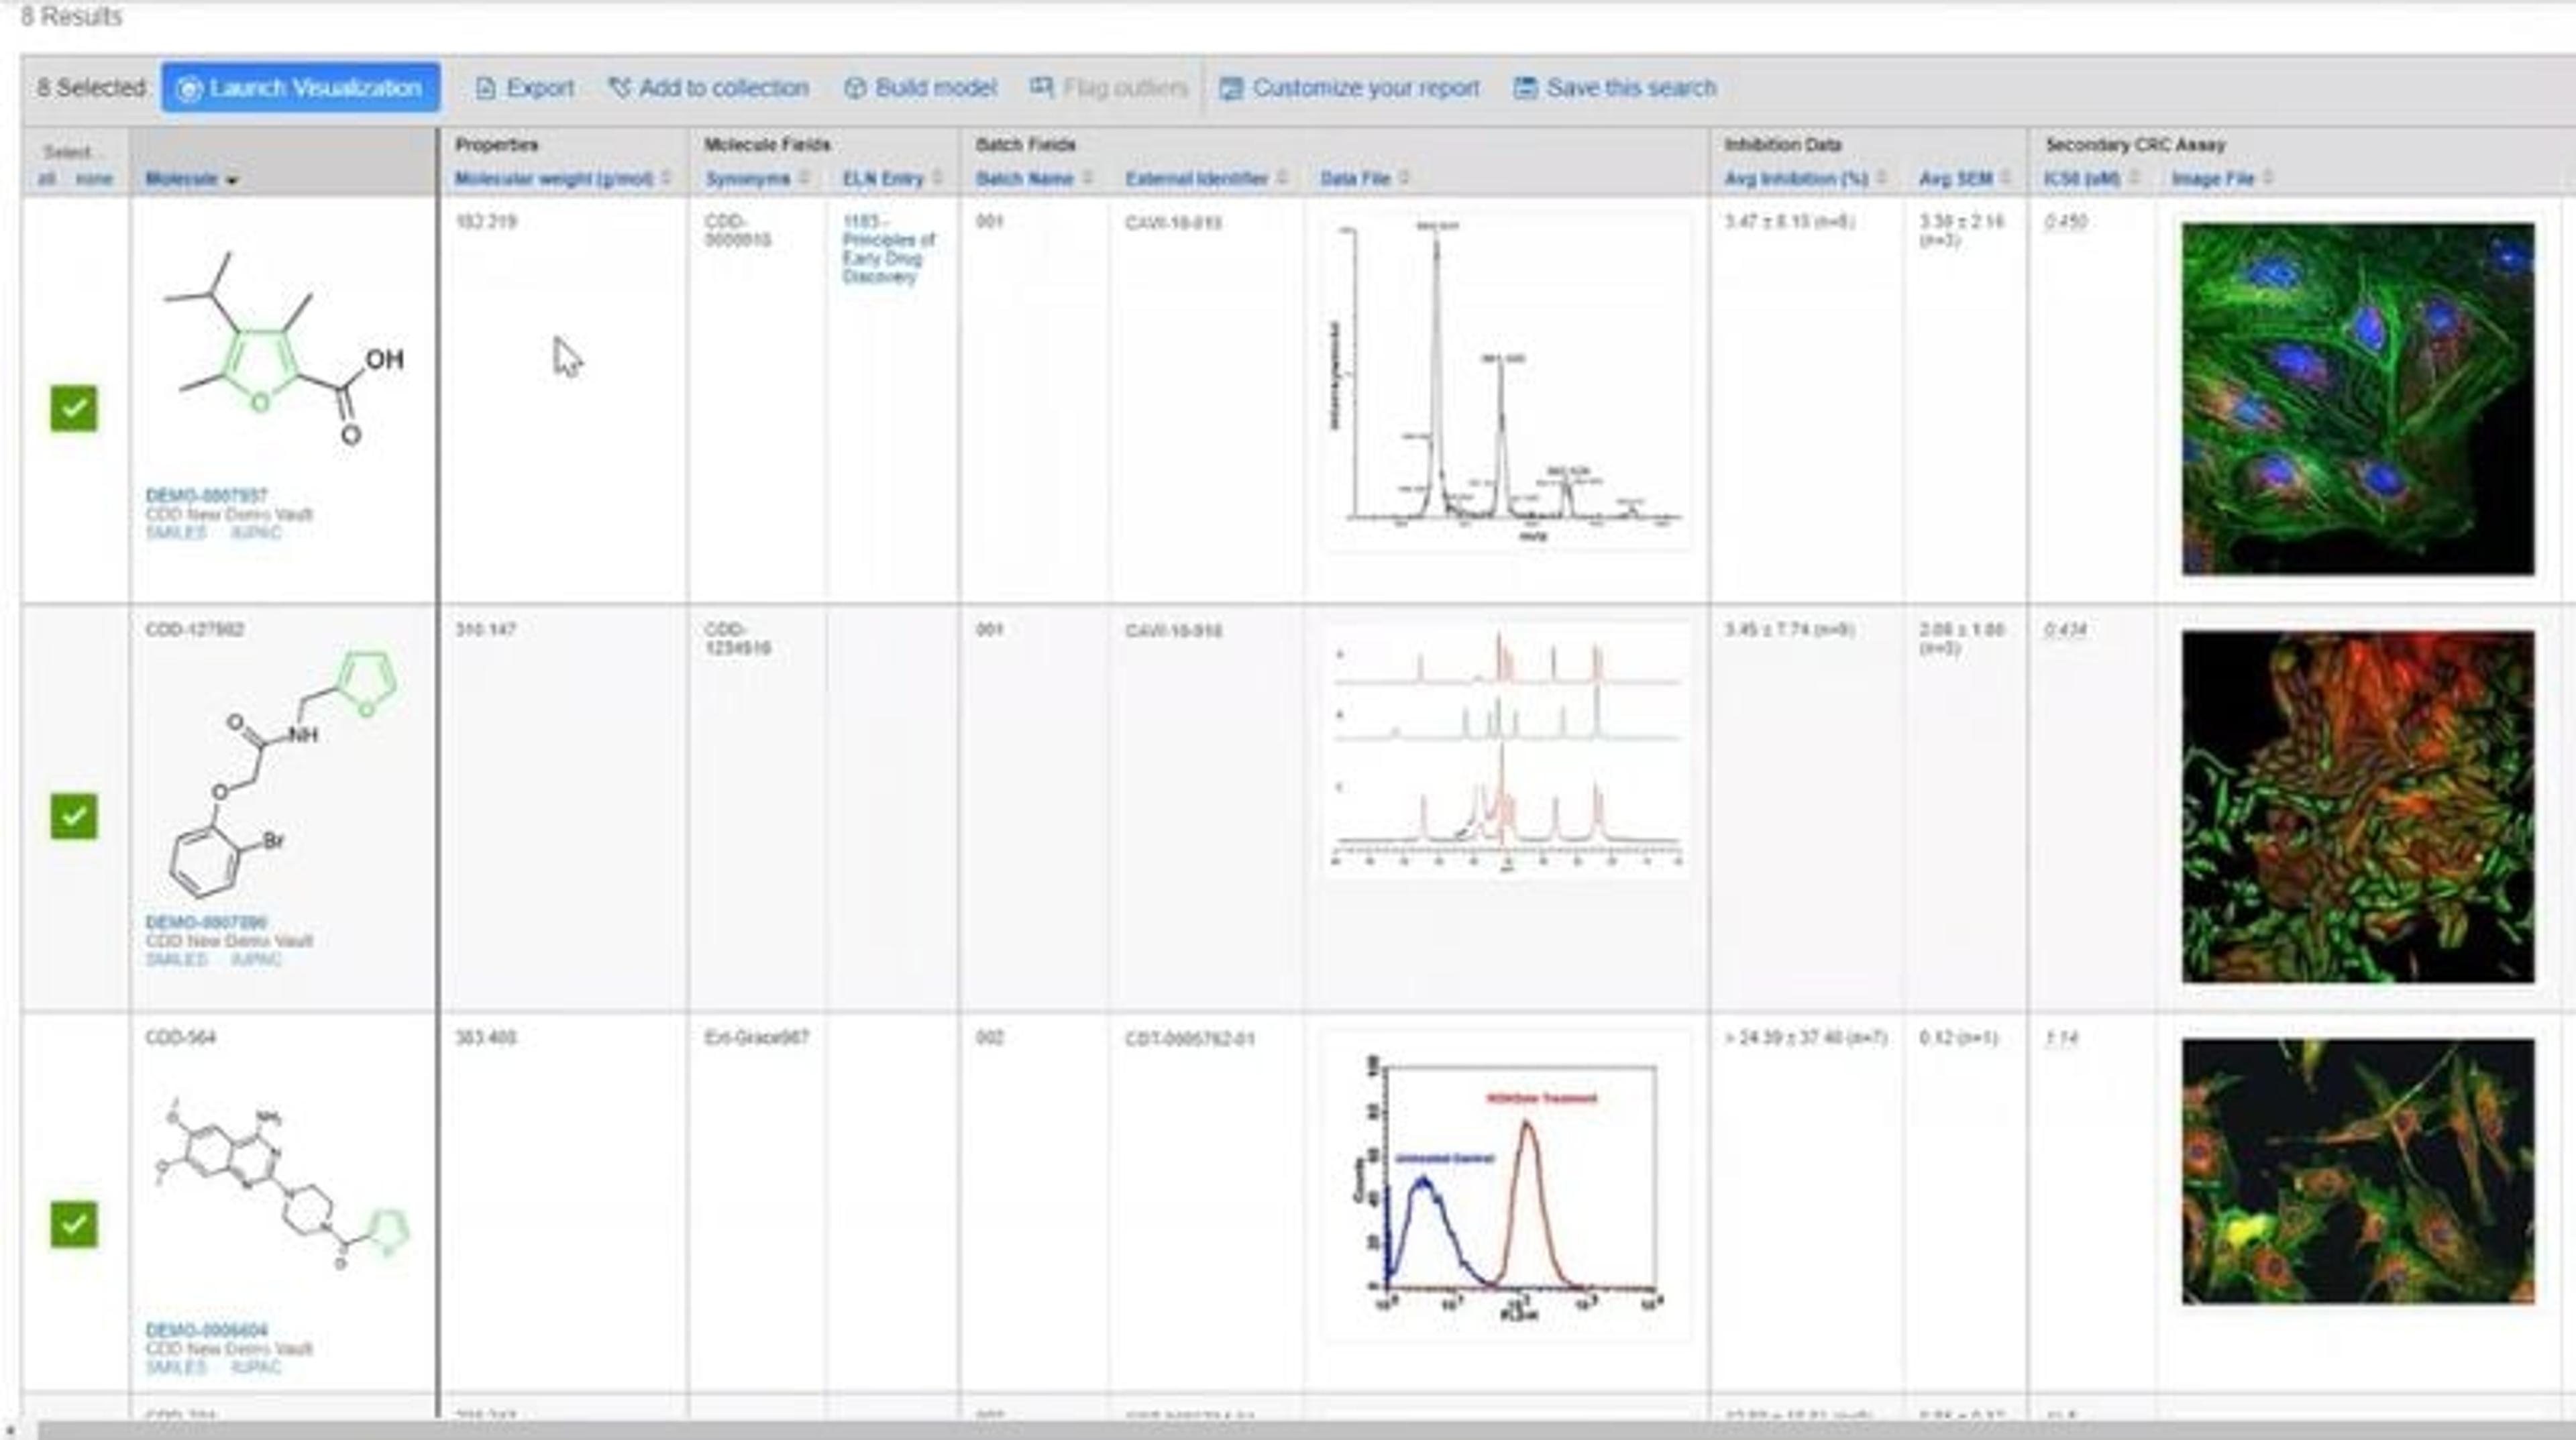Open the Molecule column sort dropdown arrow
Image resolution: width=2576 pixels, height=1440 pixels.
(232, 181)
